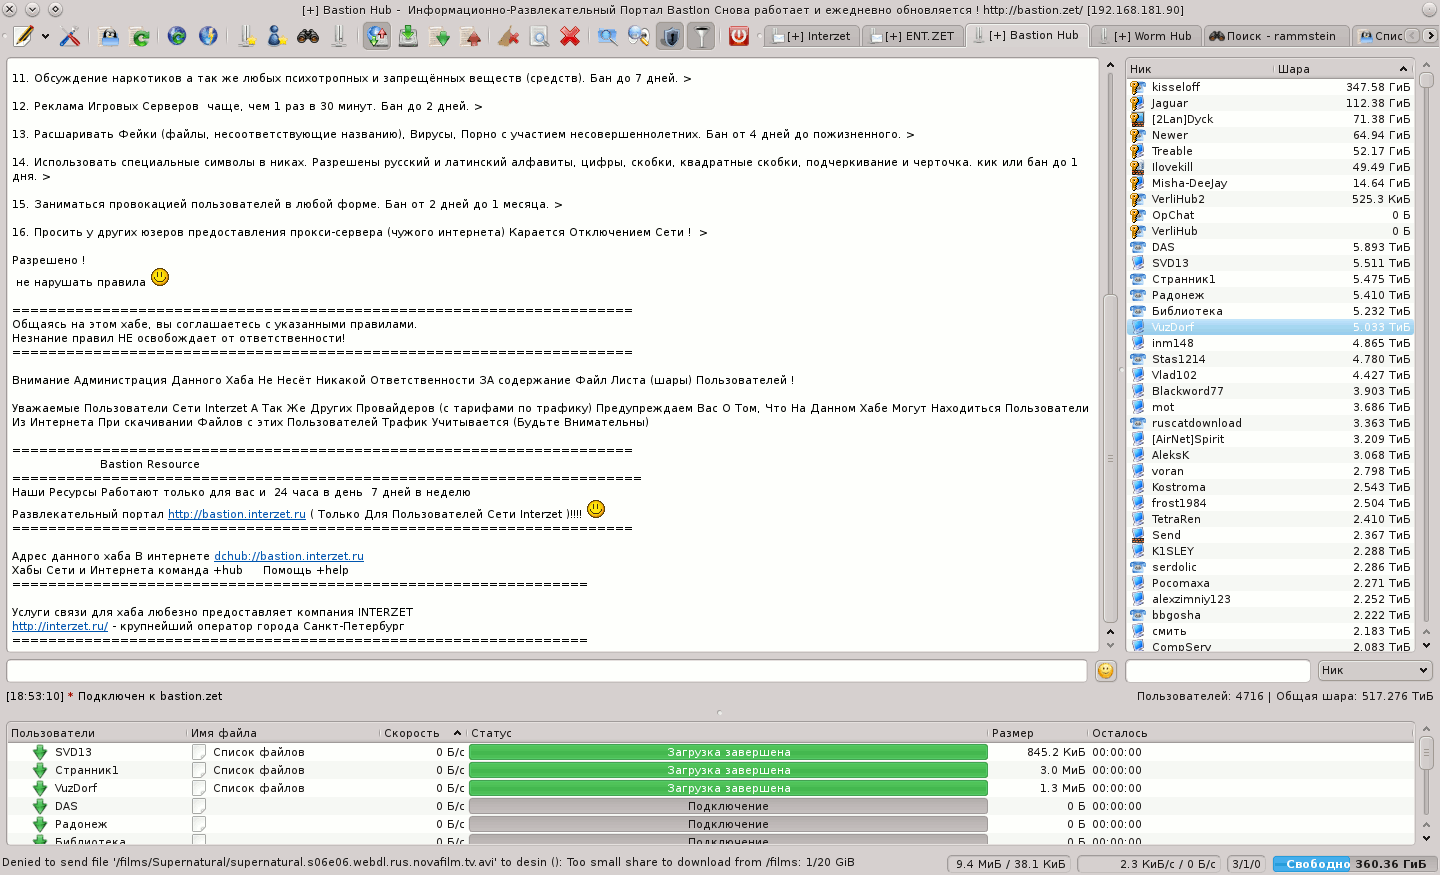The height and width of the screenshot is (875, 1440).
Task: Toggle the shield anti-spam button
Action: [669, 37]
